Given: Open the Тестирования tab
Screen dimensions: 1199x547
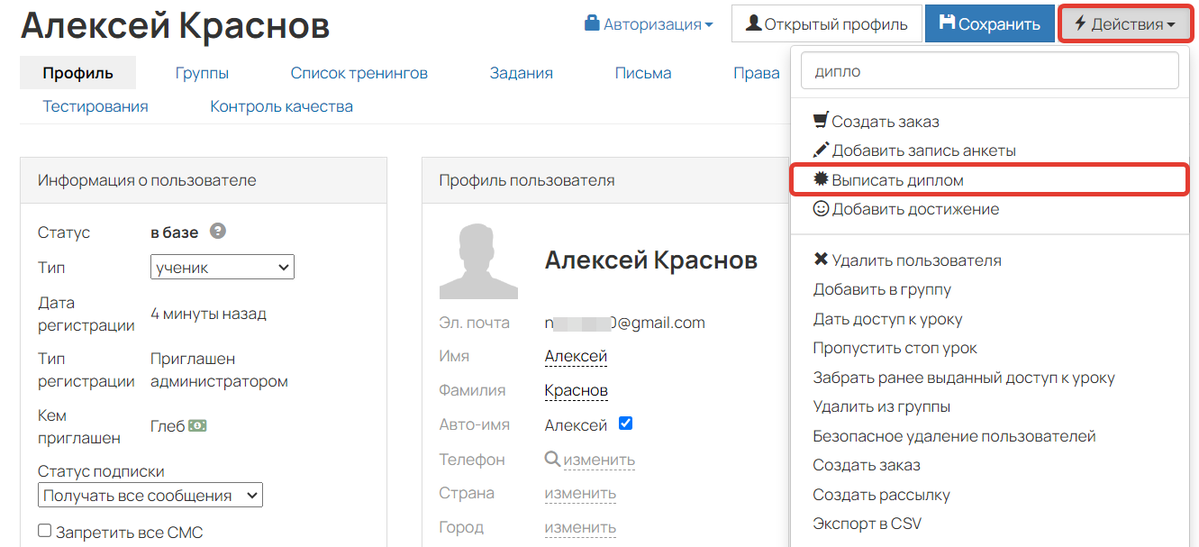Looking at the screenshot, I should (96, 106).
